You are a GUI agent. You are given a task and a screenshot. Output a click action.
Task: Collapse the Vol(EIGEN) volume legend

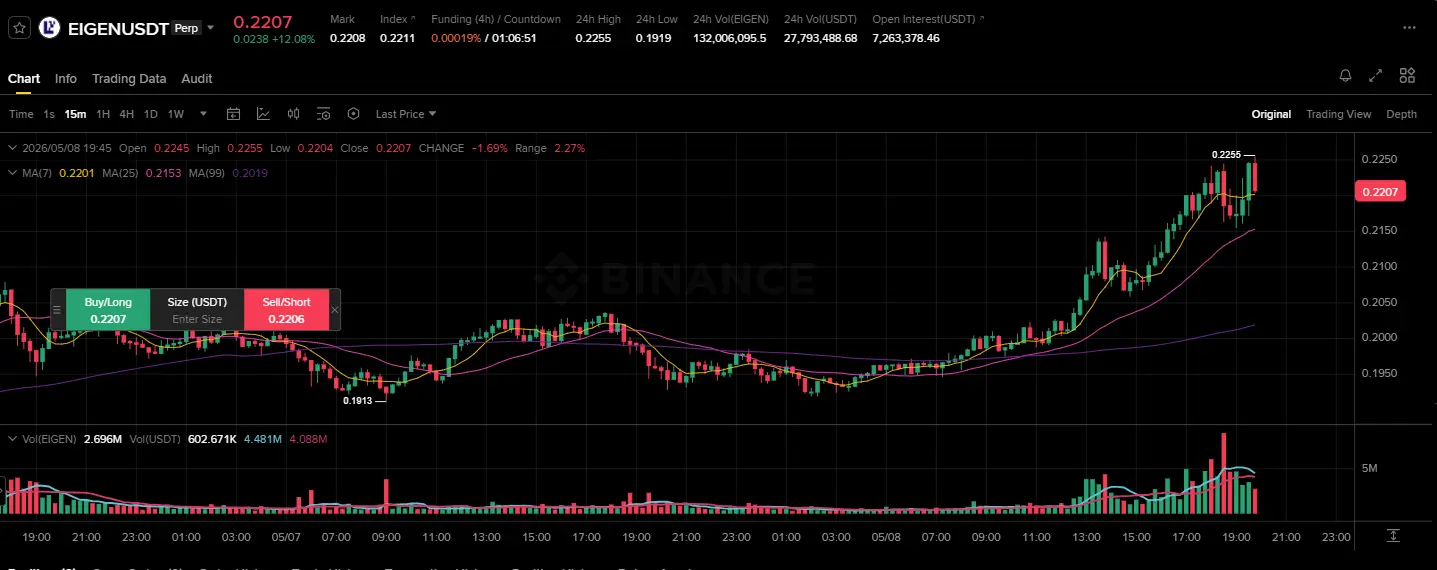[x=12, y=439]
